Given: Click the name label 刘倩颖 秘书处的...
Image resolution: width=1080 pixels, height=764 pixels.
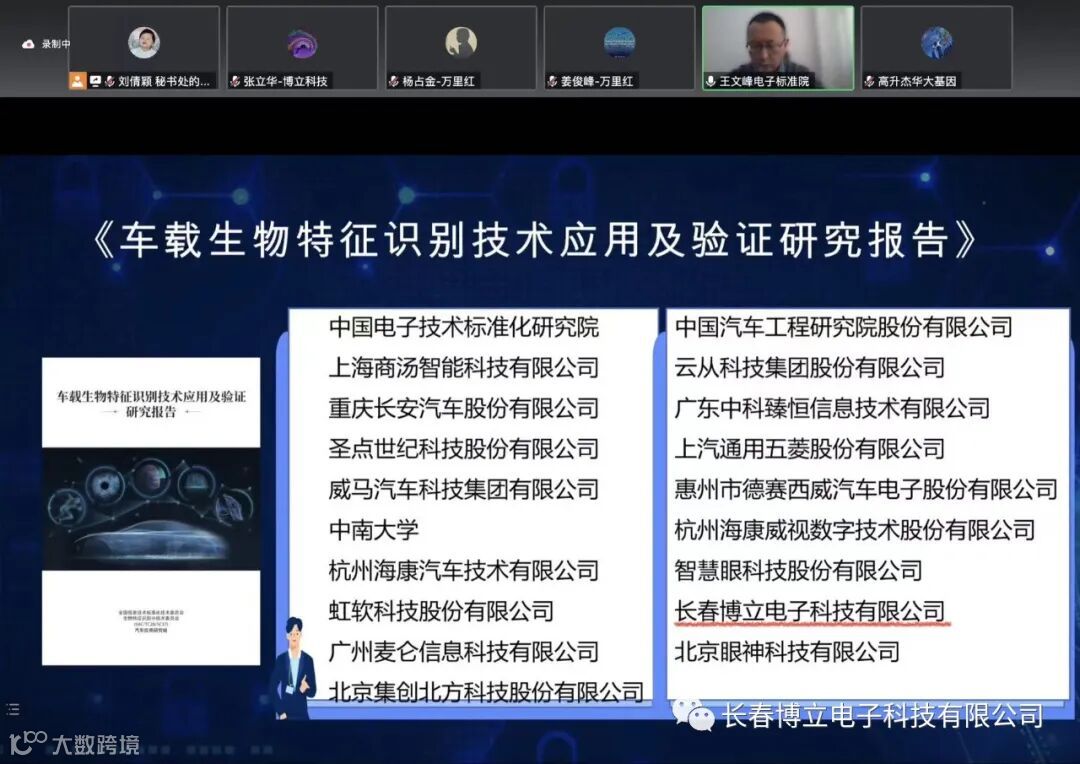Looking at the screenshot, I should pos(164,81).
